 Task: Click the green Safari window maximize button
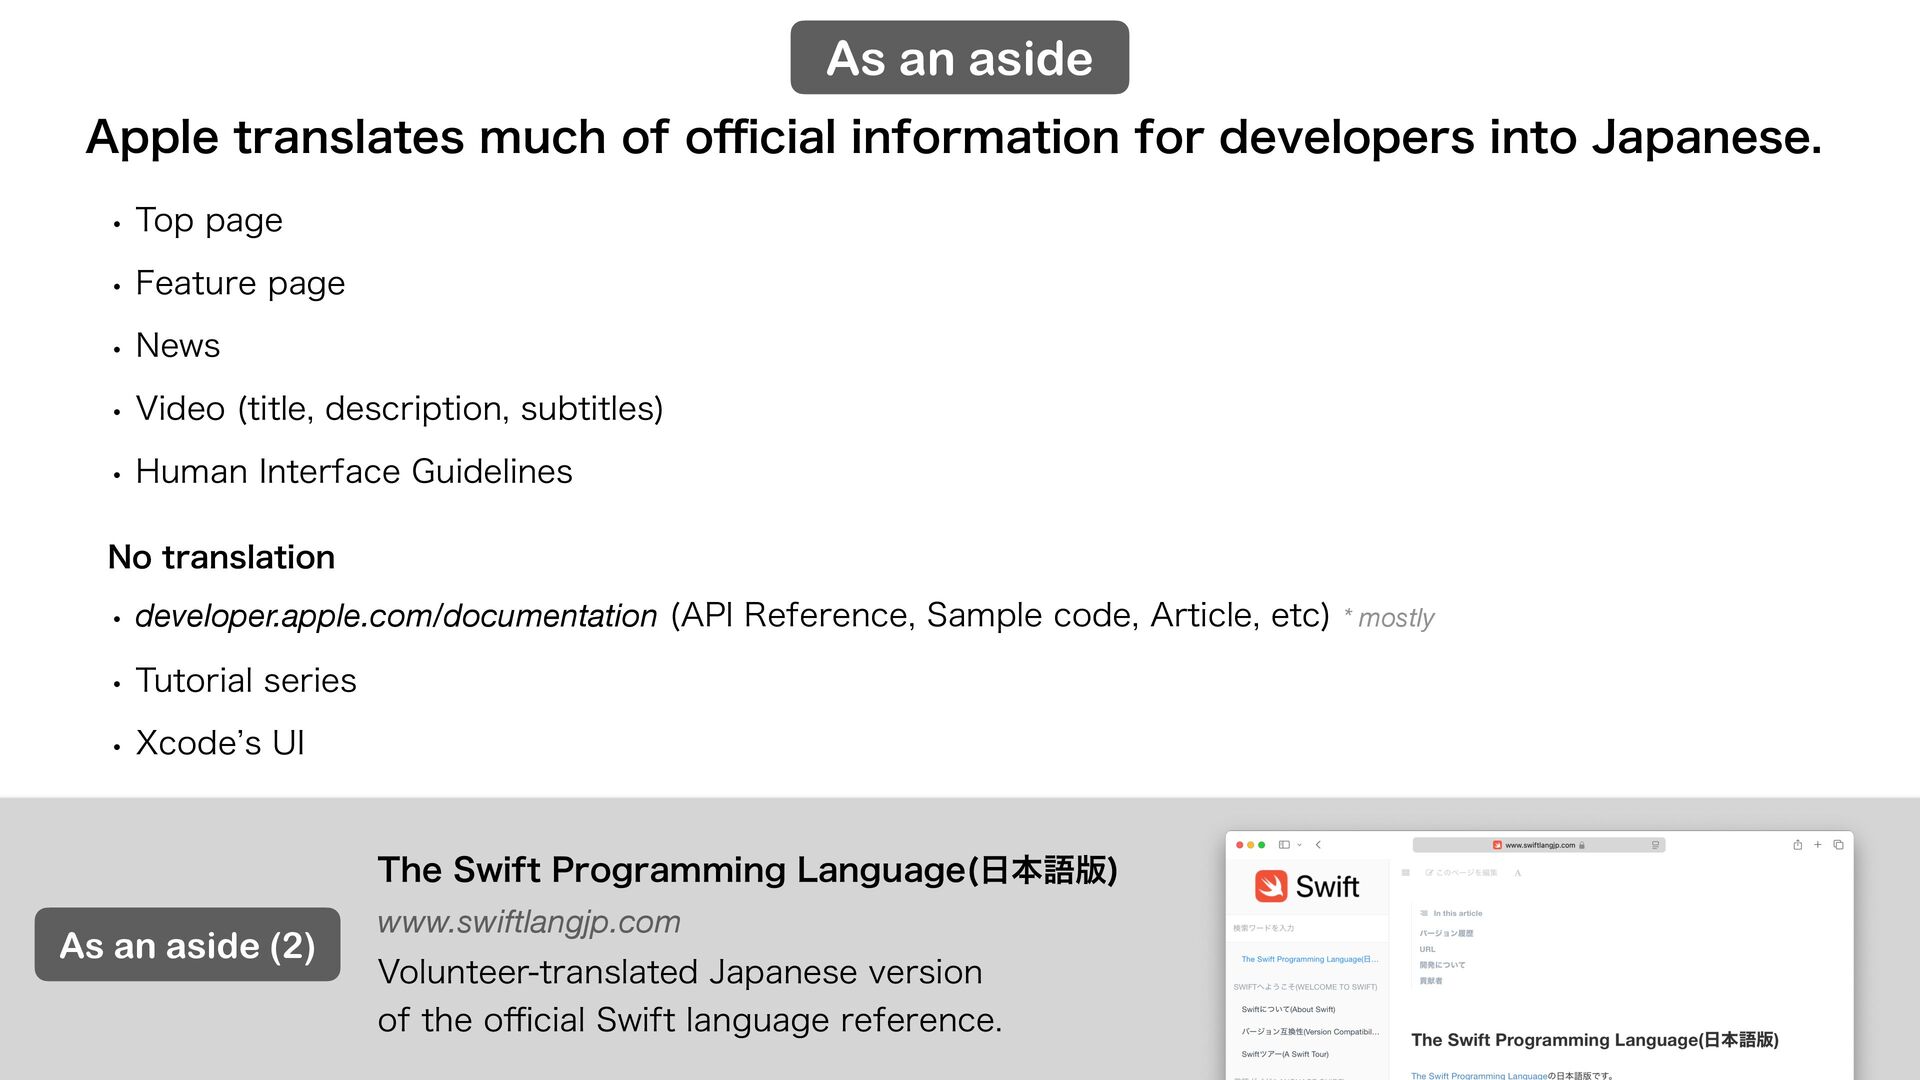1262,845
